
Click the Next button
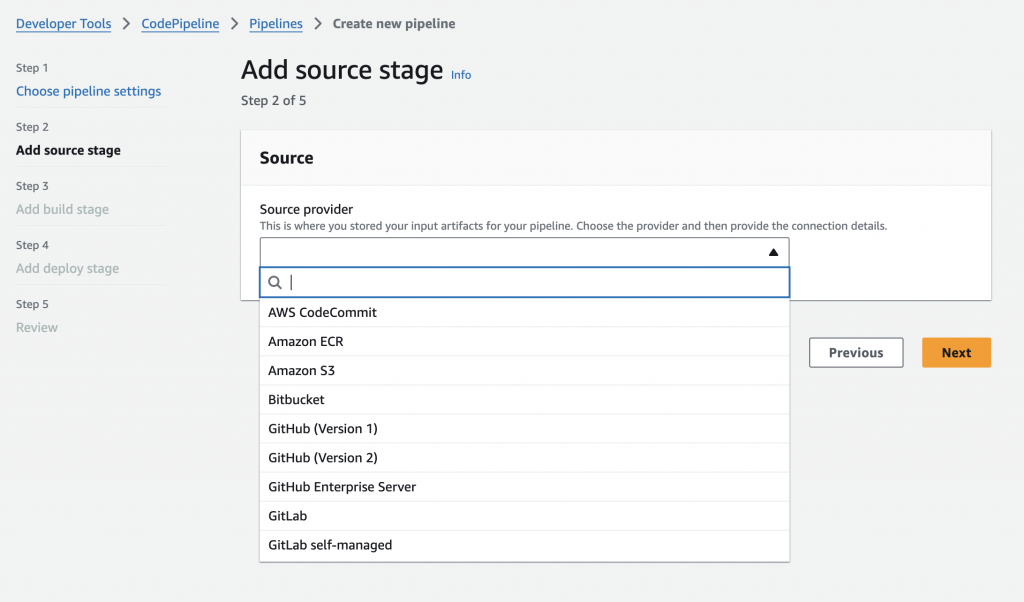[956, 353]
